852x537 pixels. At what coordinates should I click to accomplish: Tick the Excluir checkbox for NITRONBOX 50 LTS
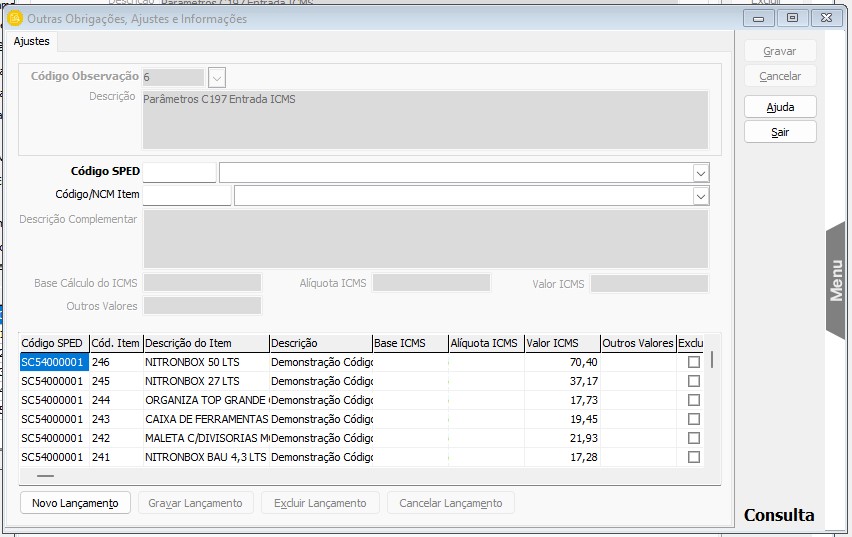694,362
